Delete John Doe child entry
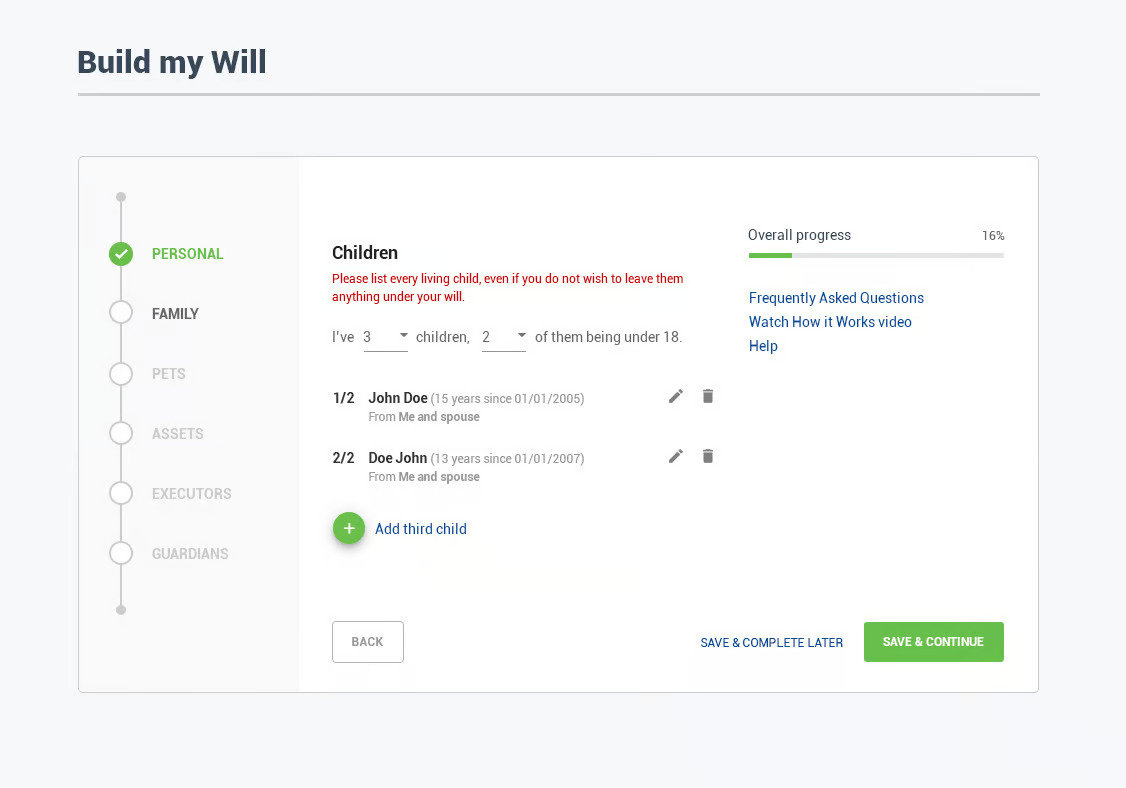1126x788 pixels. [x=708, y=397]
